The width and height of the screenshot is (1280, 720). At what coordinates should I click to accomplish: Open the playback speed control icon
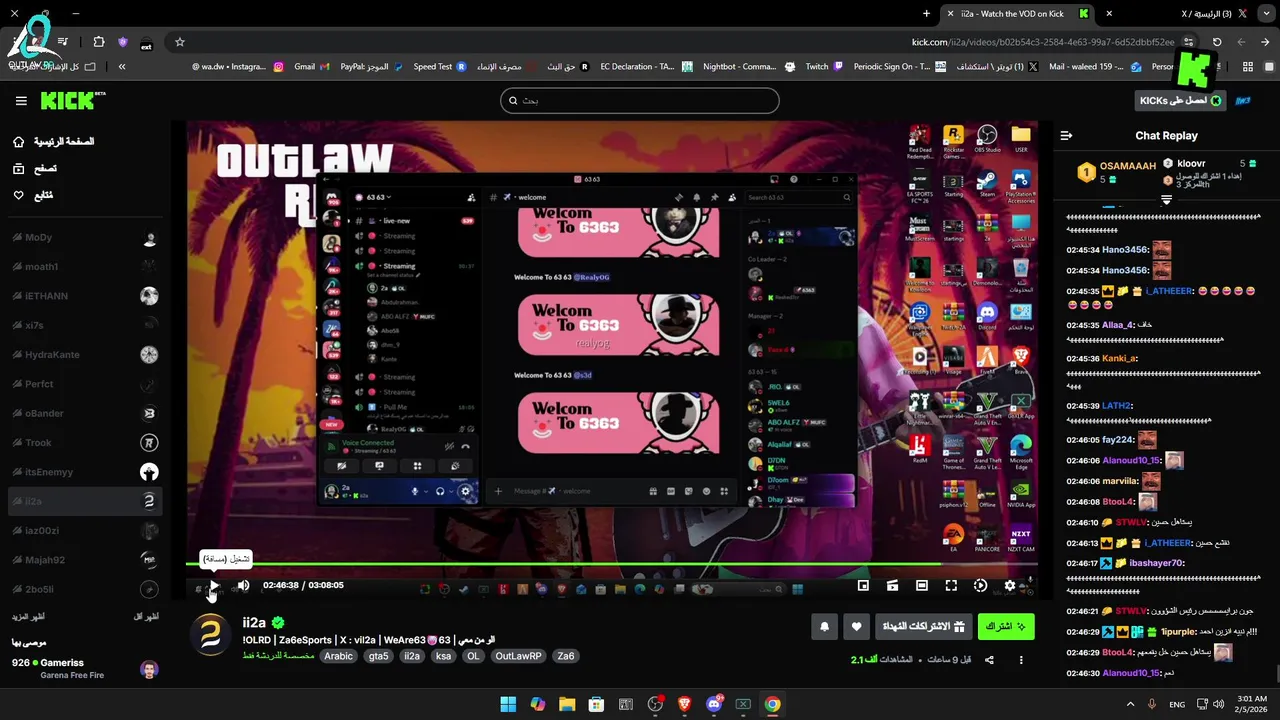(x=980, y=585)
